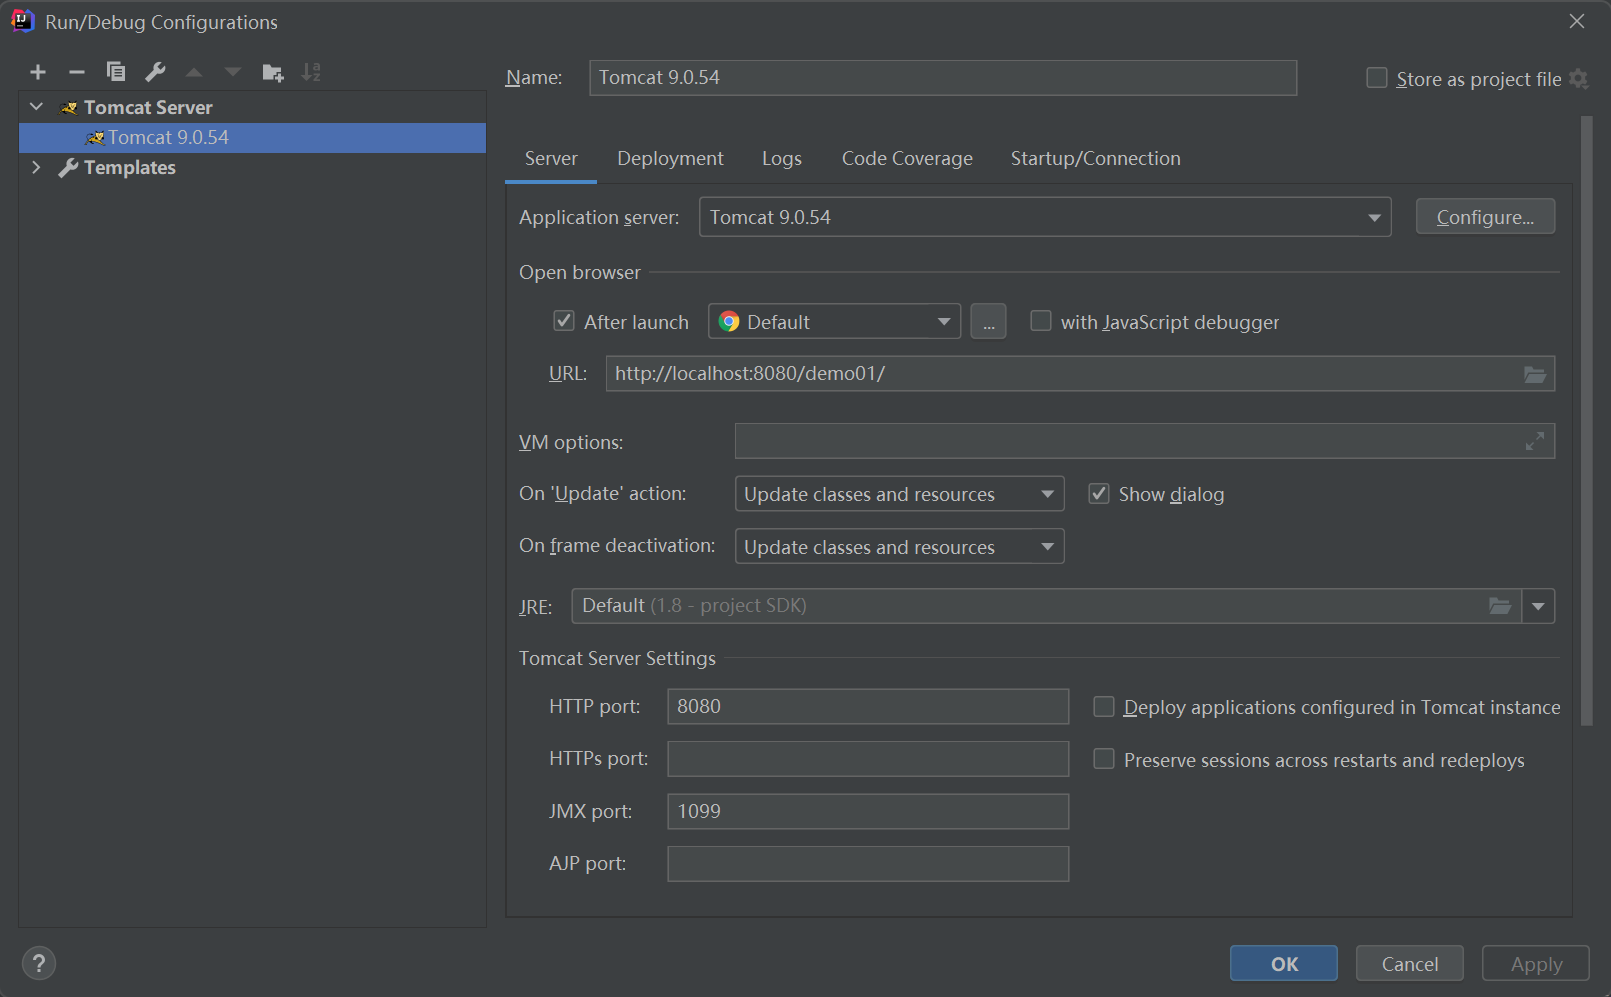
Task: Enable Store as project file
Action: coord(1377,78)
